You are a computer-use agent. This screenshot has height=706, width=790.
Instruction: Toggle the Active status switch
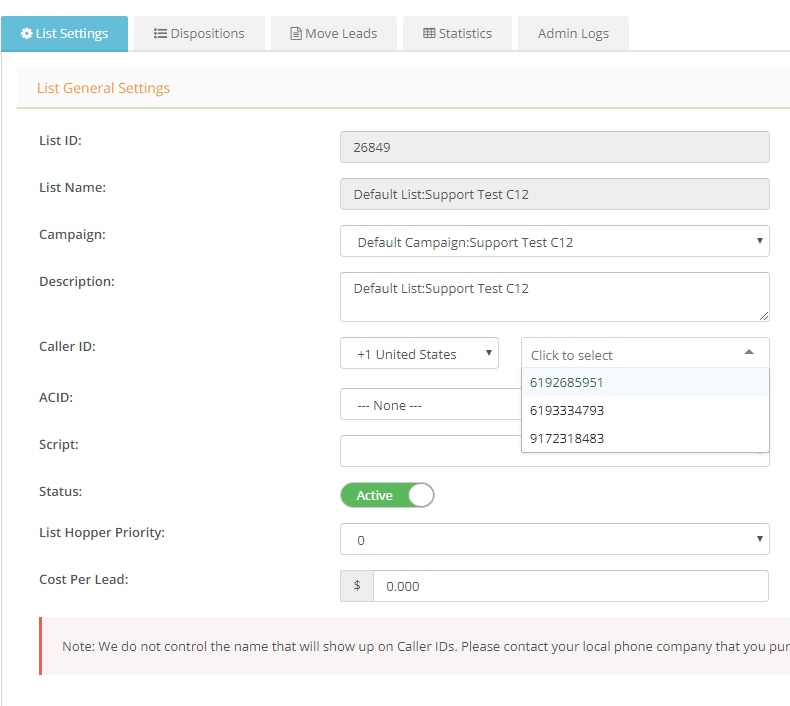387,495
